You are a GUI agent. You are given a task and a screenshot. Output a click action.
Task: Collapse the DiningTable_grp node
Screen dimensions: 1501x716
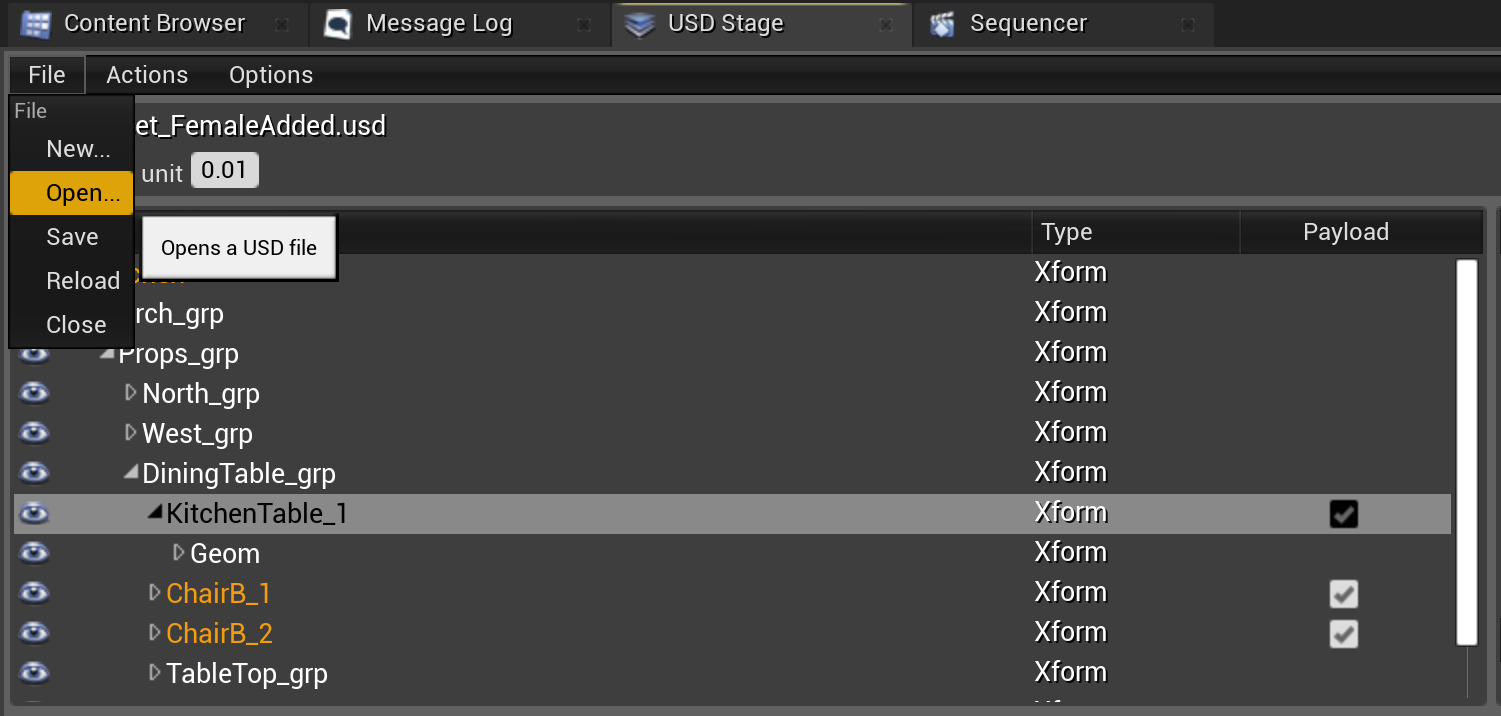pyautogui.click(x=130, y=473)
